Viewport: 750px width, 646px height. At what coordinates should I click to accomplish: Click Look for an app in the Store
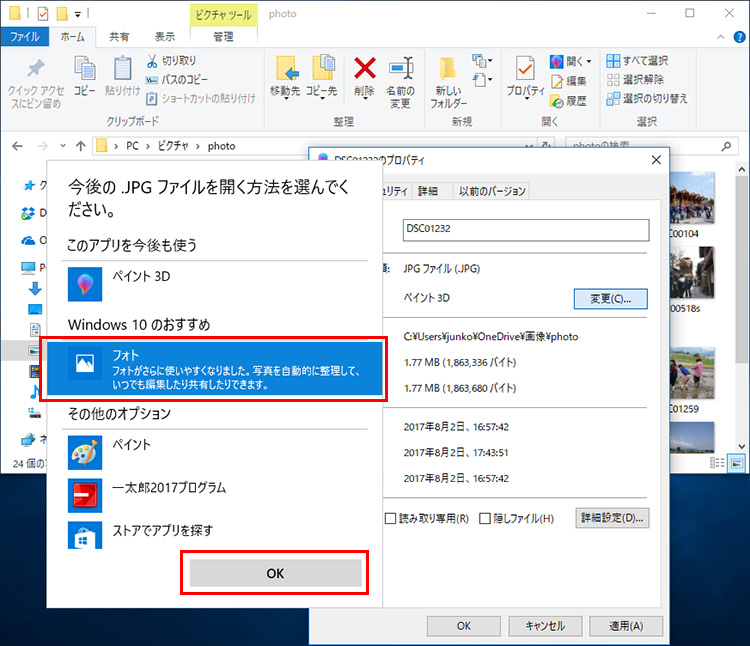[215, 535]
